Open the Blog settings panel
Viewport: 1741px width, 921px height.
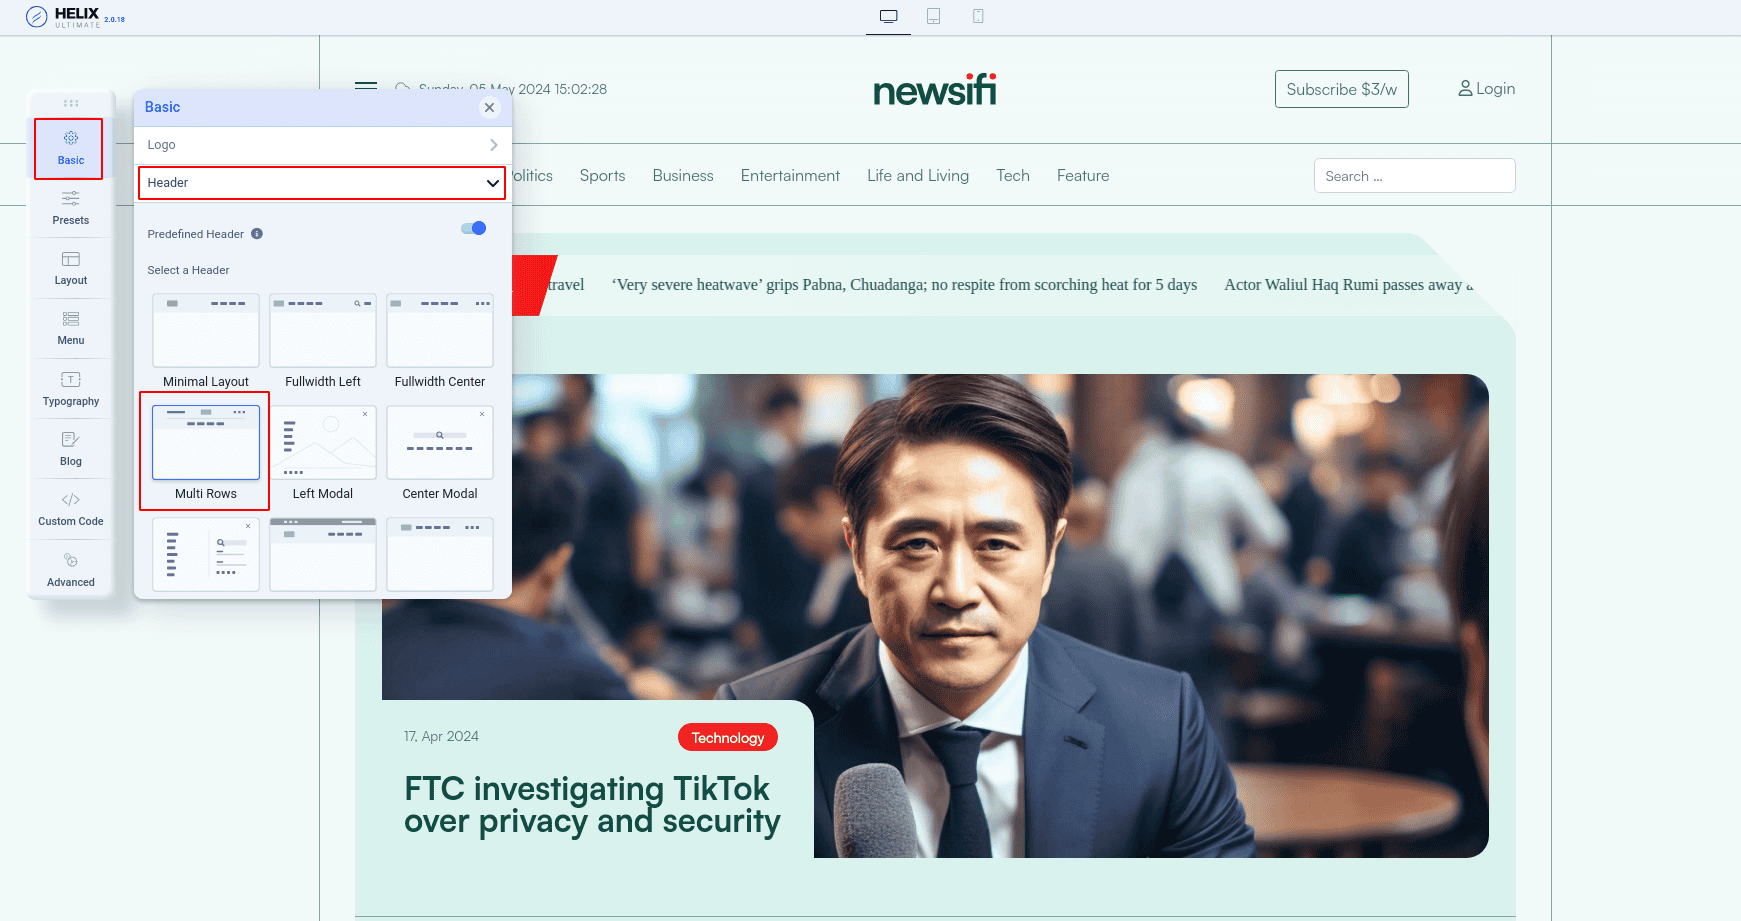(70, 448)
